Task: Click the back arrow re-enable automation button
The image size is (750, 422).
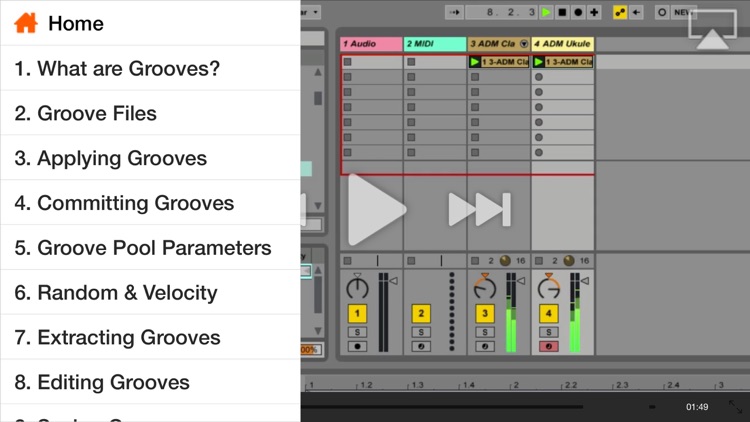Action: (x=636, y=12)
